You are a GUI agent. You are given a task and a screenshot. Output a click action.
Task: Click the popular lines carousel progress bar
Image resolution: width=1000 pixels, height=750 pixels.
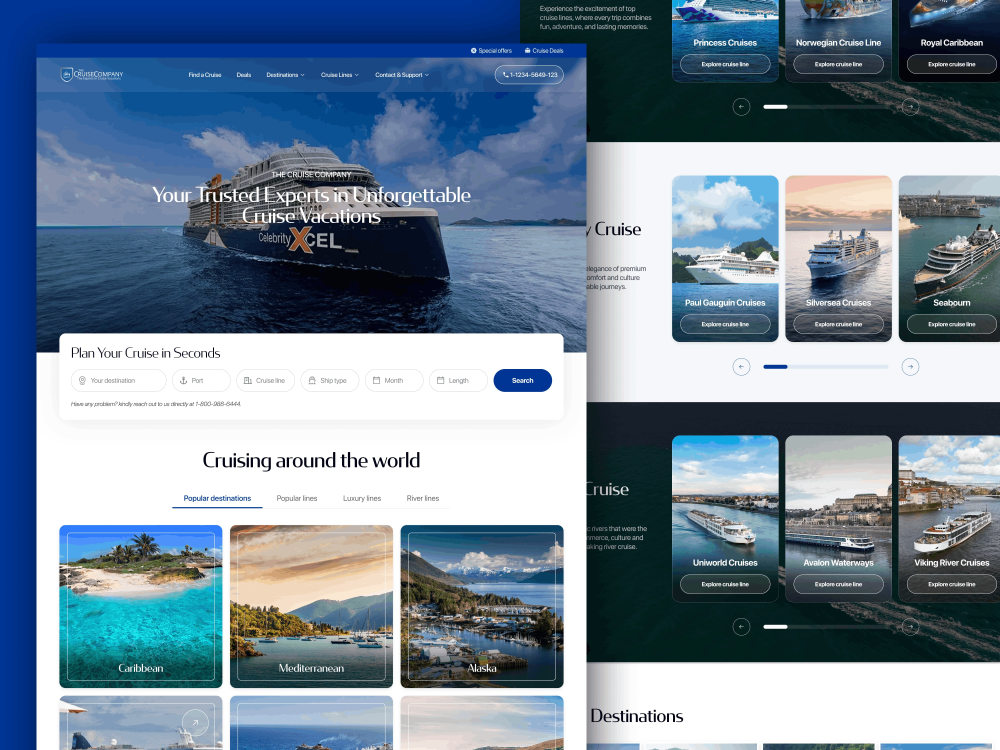826,107
